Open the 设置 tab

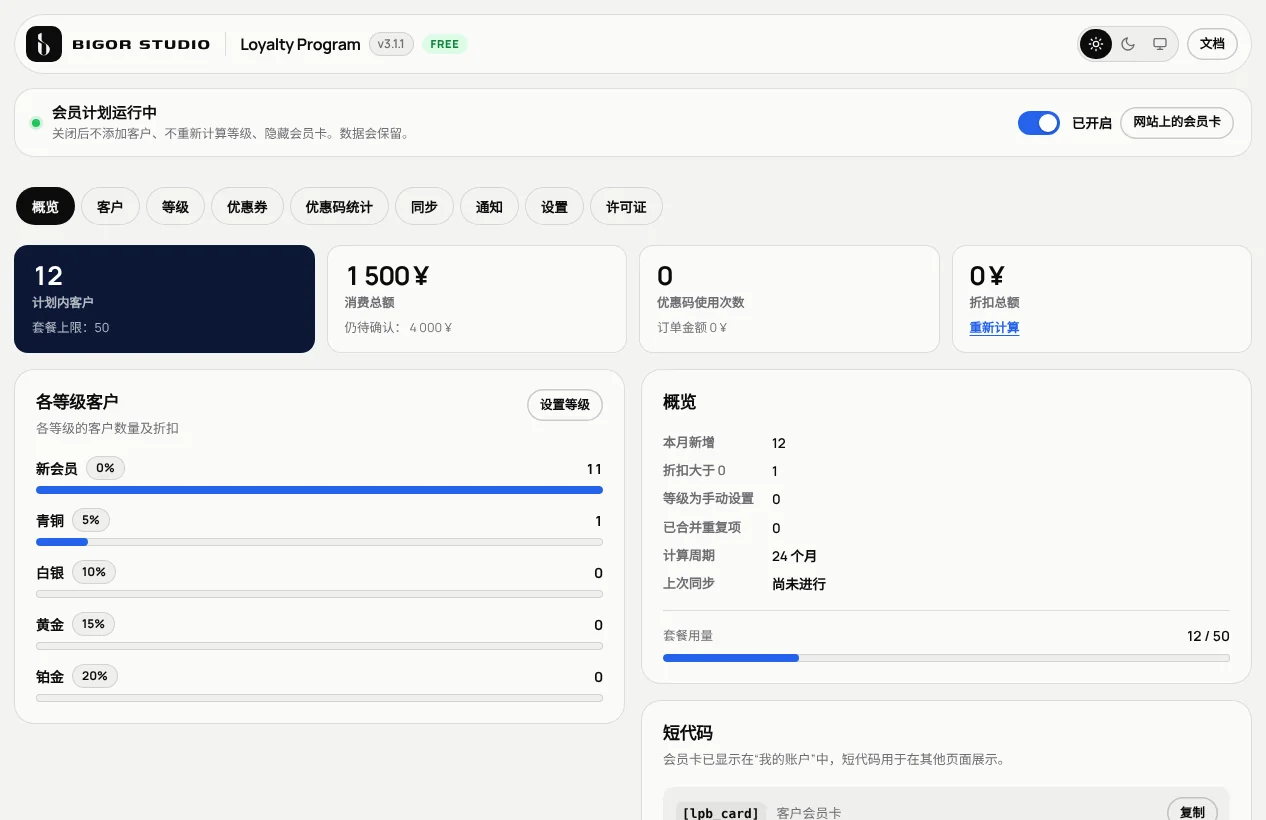[x=554, y=207]
